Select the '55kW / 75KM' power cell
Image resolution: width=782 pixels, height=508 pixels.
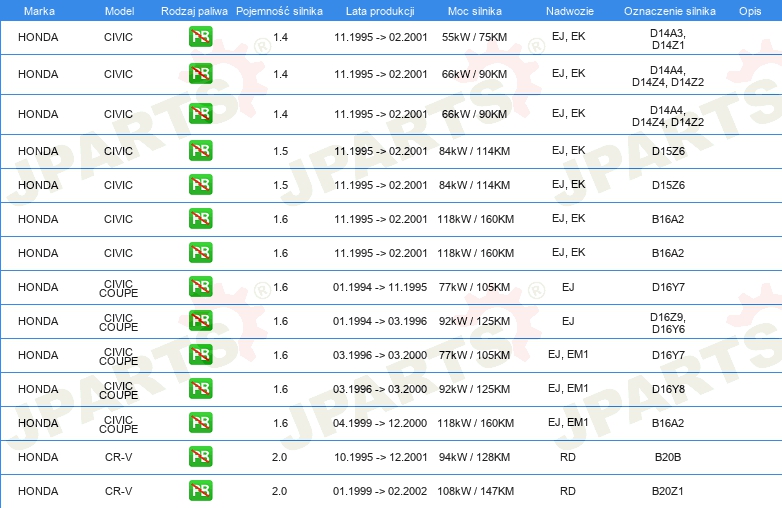[474, 37]
